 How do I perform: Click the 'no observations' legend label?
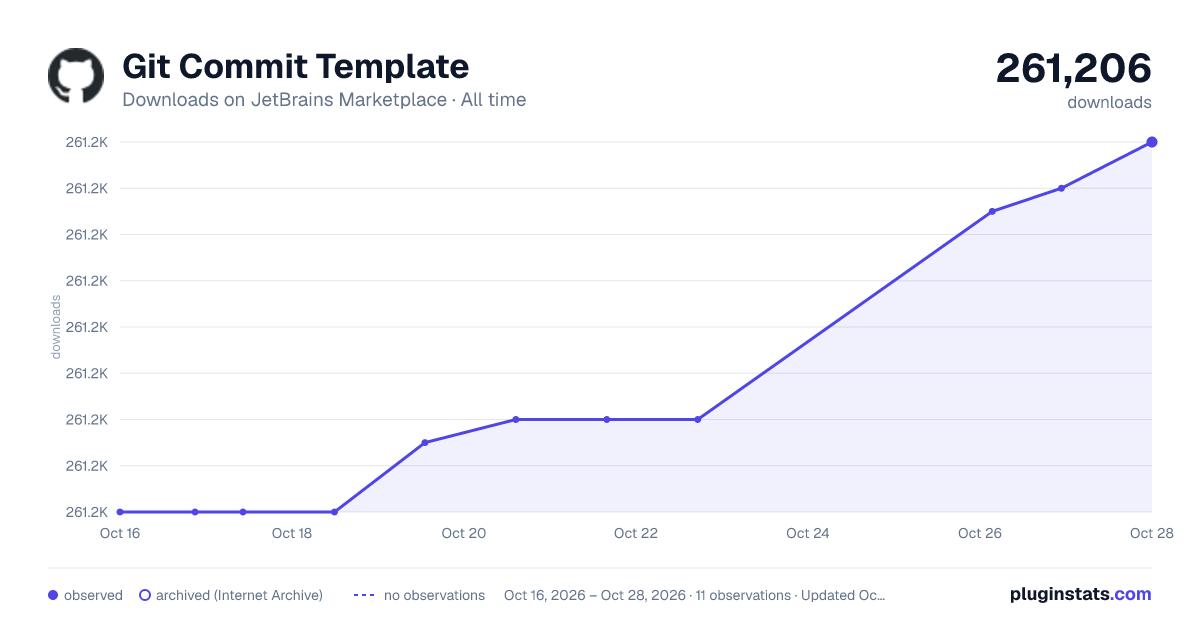(x=434, y=595)
